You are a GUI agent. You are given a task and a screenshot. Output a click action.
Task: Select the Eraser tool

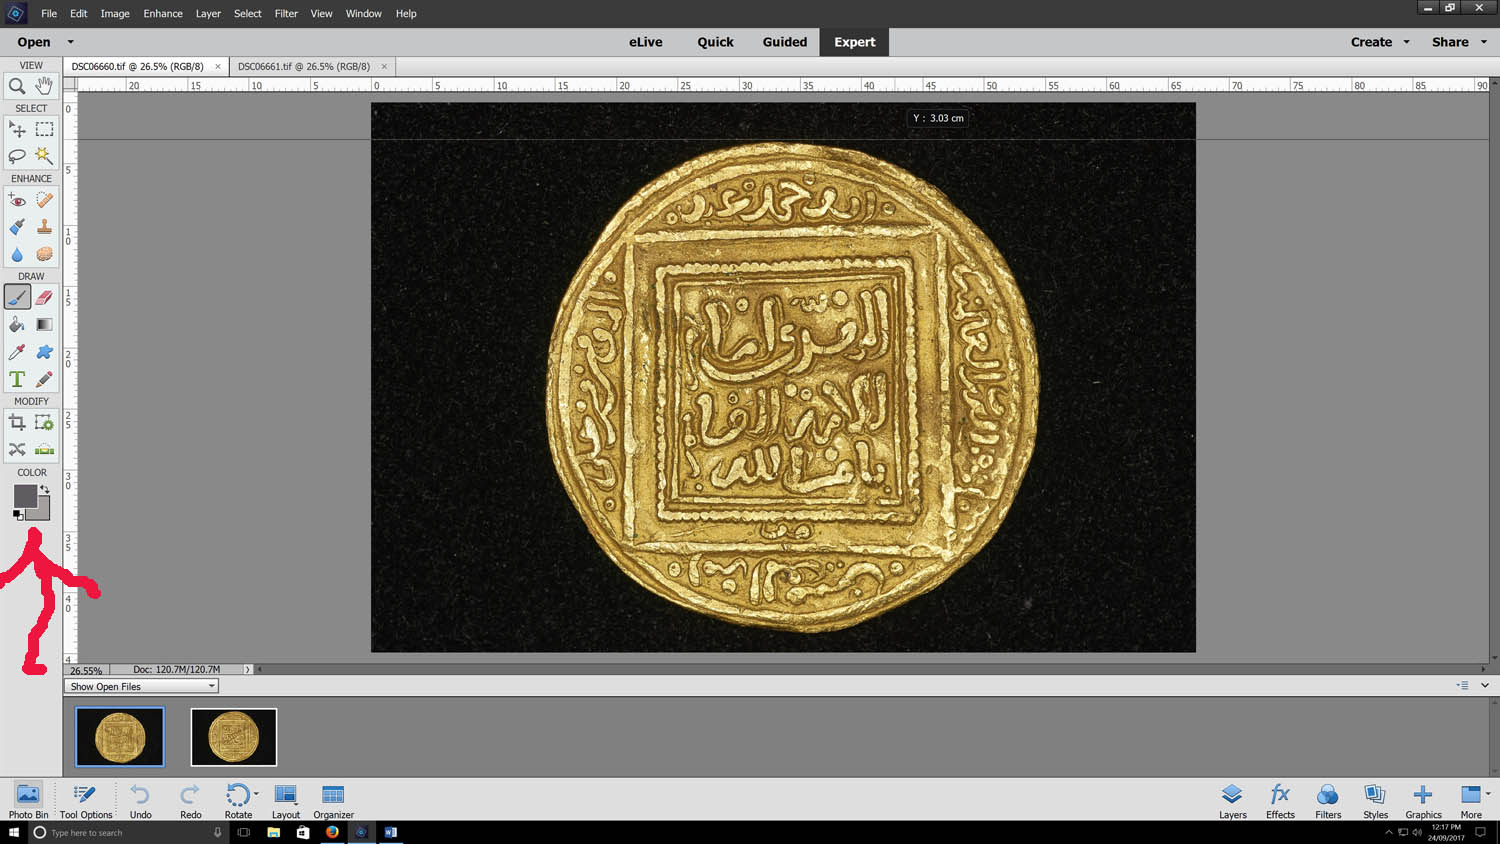44,297
